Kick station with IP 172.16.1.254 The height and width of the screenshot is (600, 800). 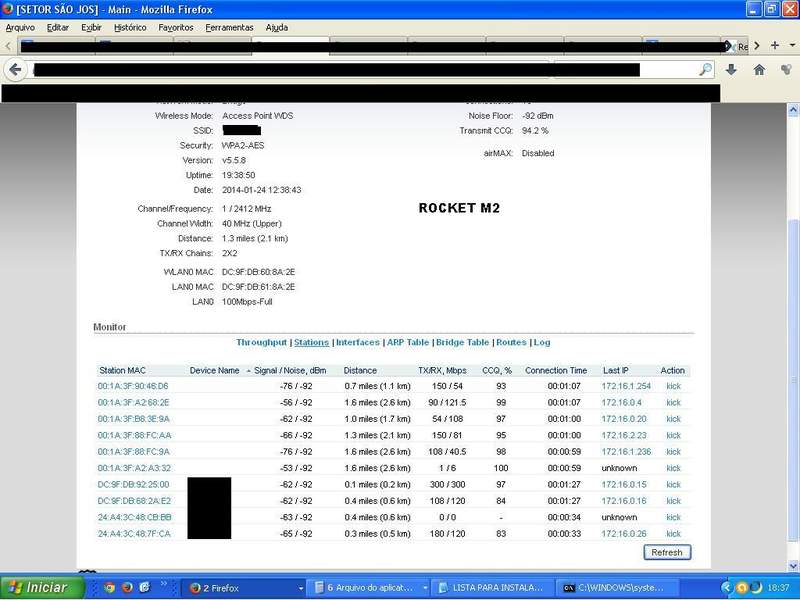click(x=673, y=386)
